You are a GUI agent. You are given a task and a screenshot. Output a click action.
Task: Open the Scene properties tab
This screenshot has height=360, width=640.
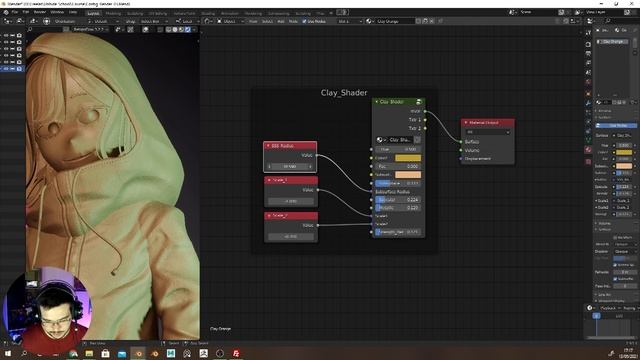point(588,73)
